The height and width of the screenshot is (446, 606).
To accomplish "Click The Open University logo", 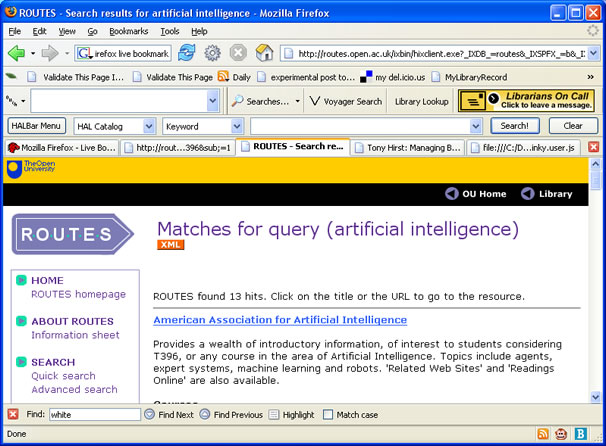I will (31, 169).
